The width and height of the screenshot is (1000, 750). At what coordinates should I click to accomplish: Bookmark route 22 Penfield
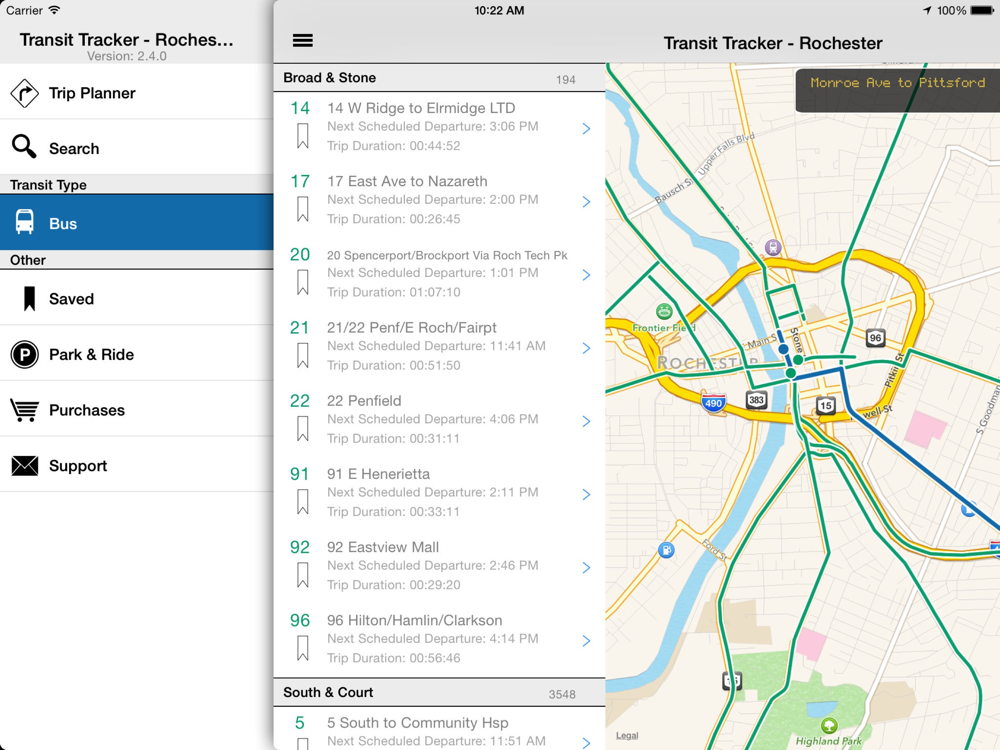tap(303, 429)
